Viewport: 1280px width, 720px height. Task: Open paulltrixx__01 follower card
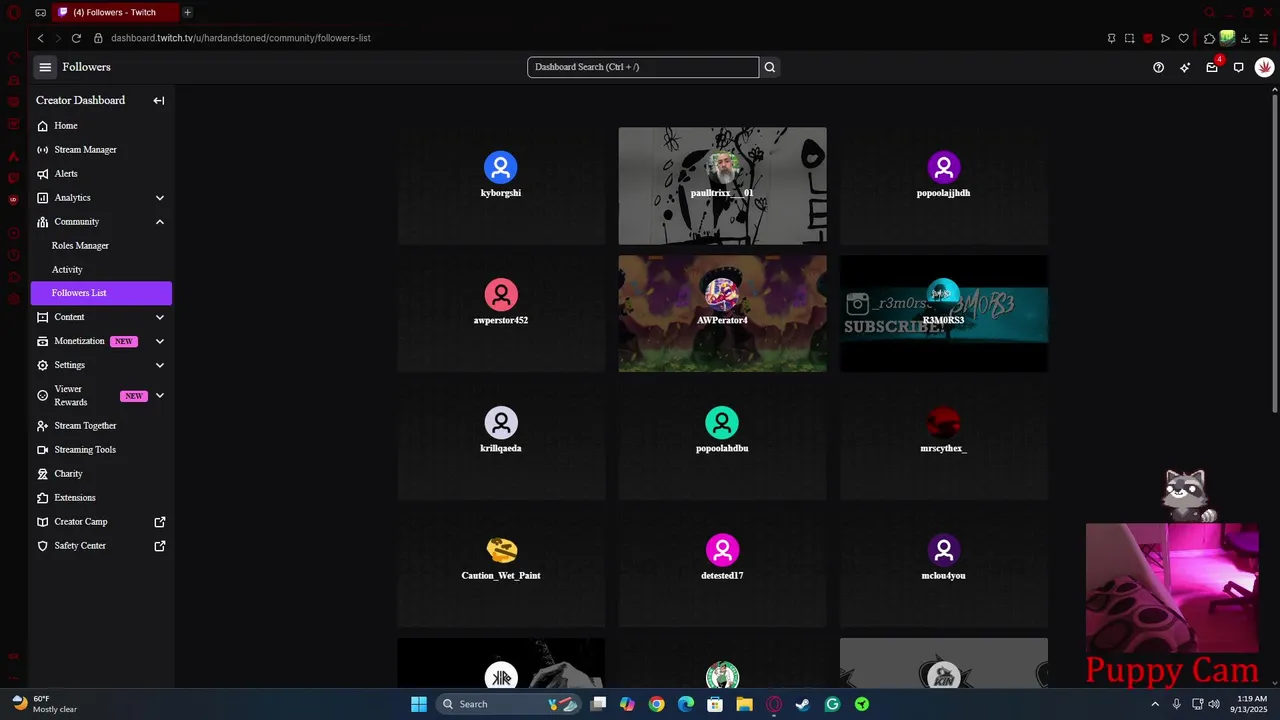722,186
